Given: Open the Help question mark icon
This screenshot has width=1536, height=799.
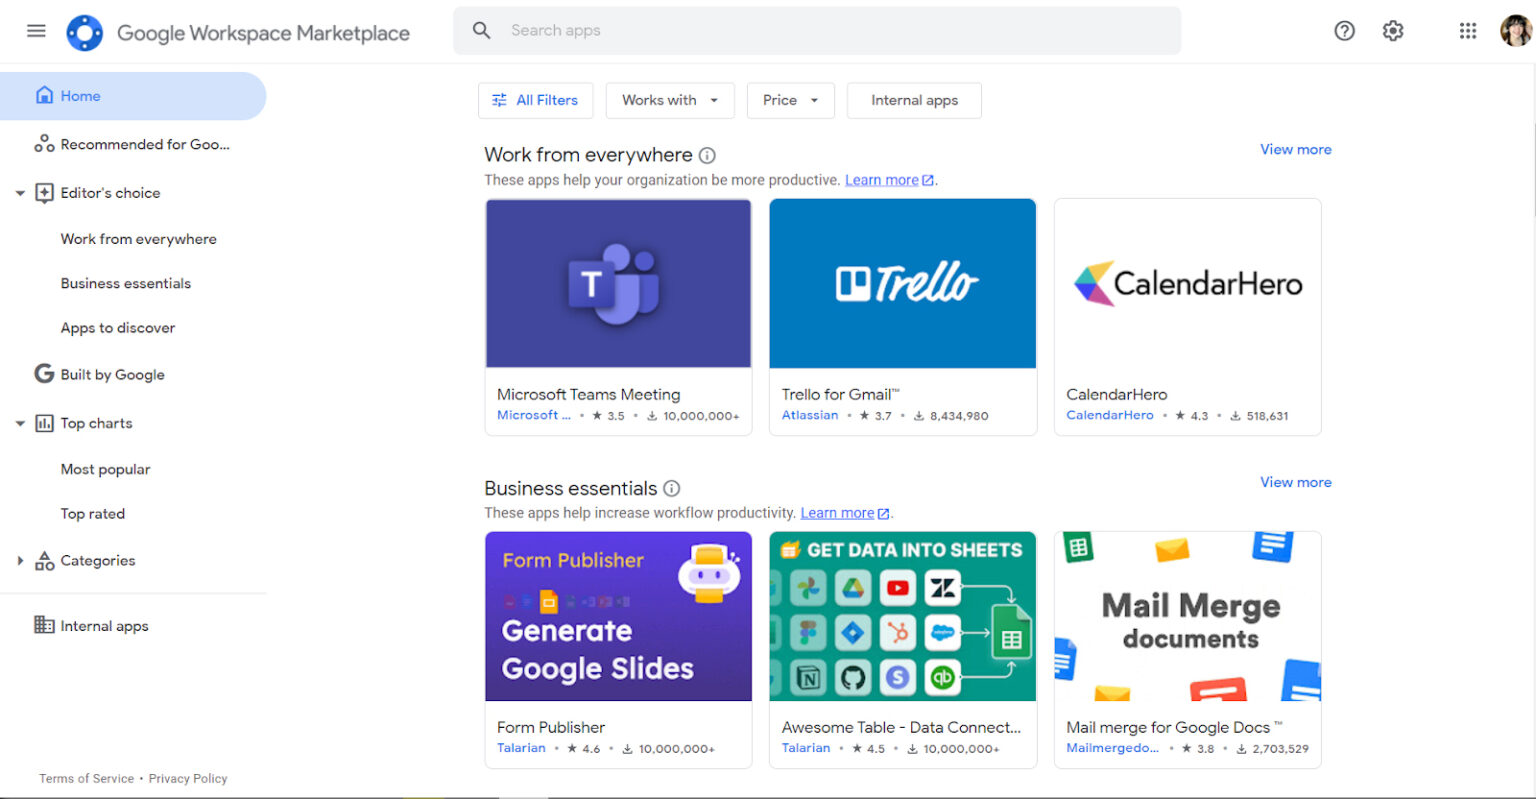Looking at the screenshot, I should (1344, 31).
